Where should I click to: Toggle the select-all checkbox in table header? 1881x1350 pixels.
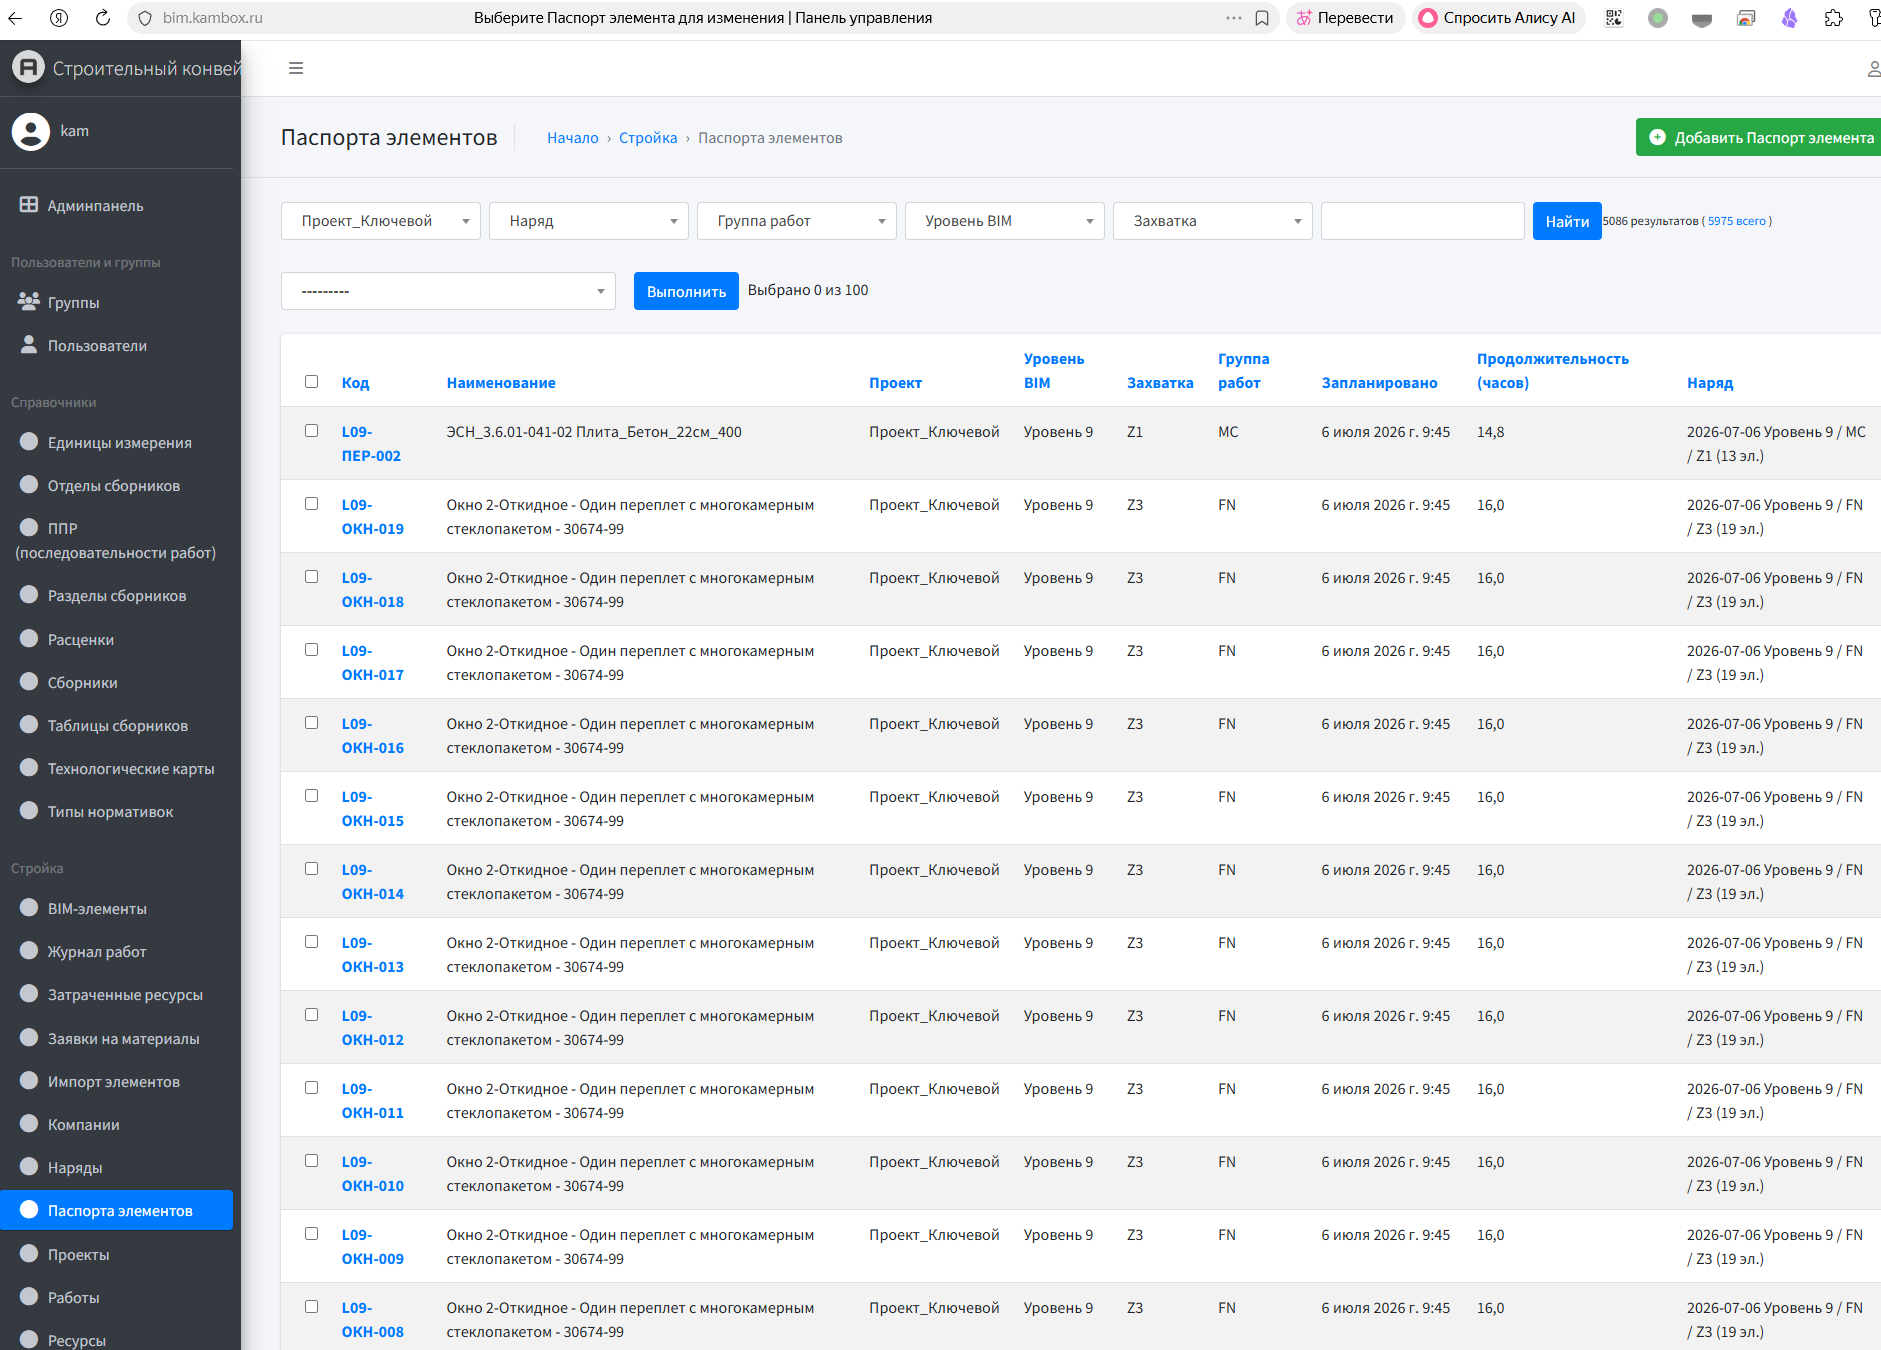312,382
